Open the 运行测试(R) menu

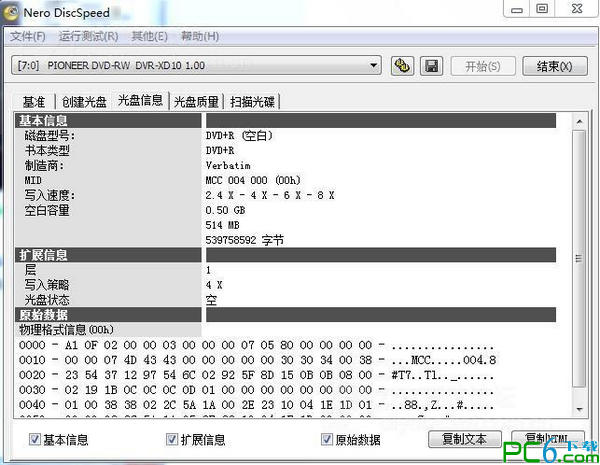click(88, 37)
